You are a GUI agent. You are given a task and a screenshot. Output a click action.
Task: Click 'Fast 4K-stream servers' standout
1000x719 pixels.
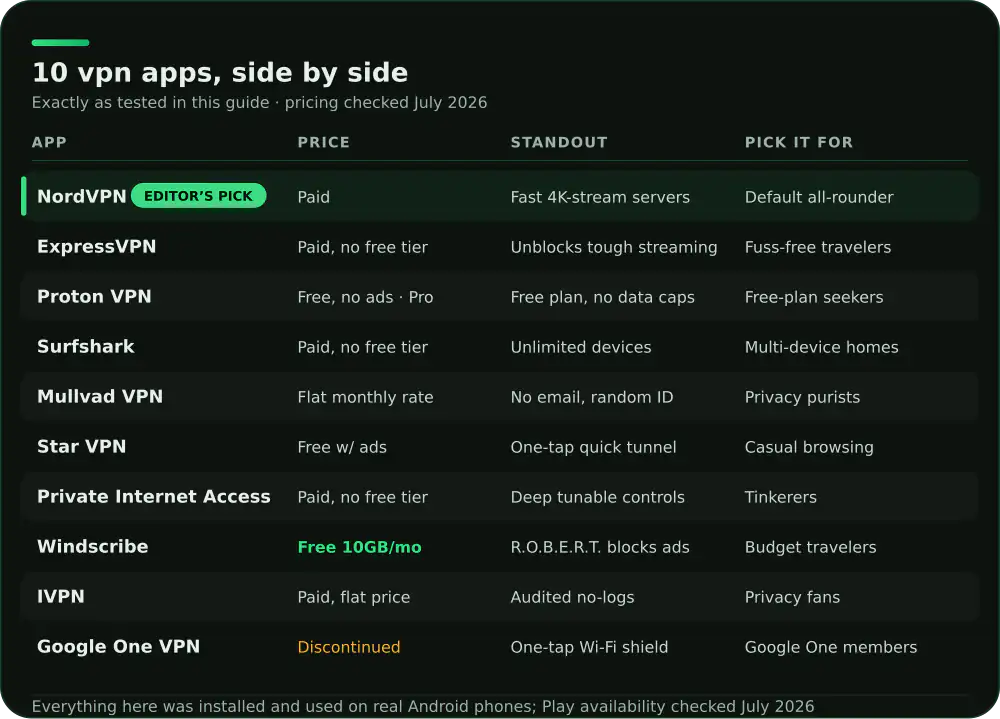pos(600,197)
